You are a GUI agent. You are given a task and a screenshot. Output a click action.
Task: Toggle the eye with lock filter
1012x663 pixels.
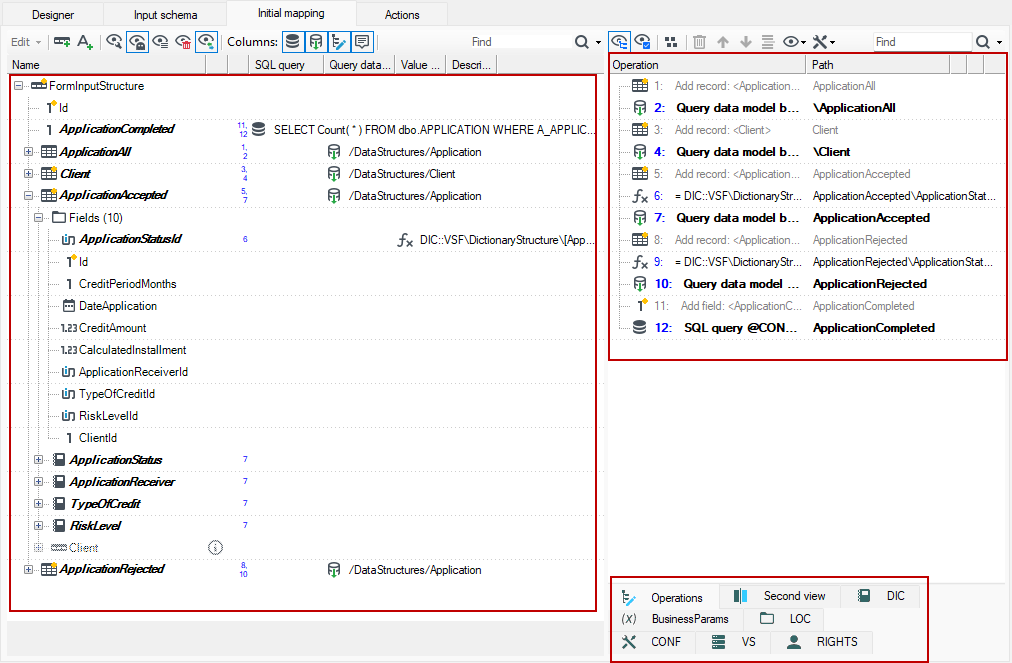tap(137, 42)
